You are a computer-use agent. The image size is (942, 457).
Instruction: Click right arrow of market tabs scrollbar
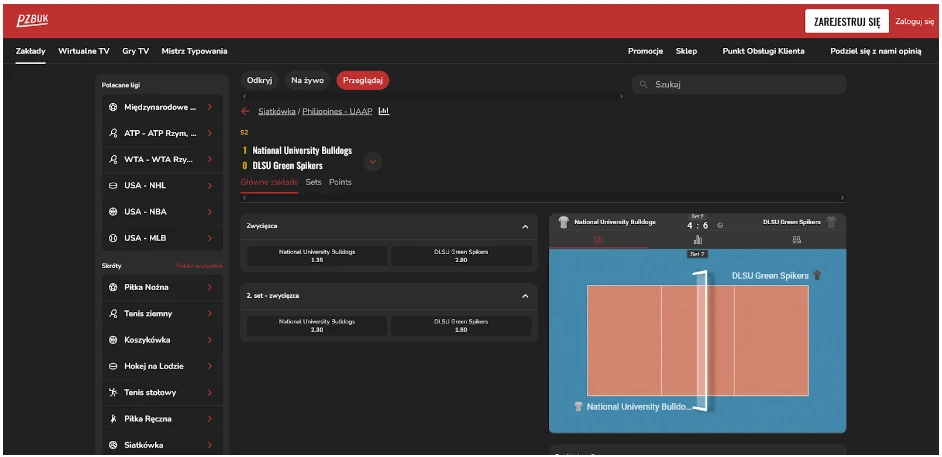(842, 198)
